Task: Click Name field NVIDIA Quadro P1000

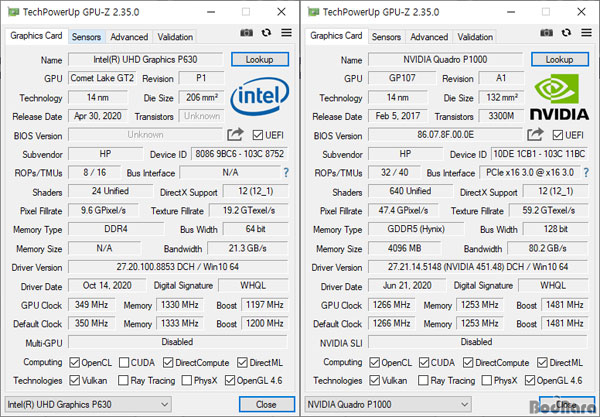Action: (445, 59)
